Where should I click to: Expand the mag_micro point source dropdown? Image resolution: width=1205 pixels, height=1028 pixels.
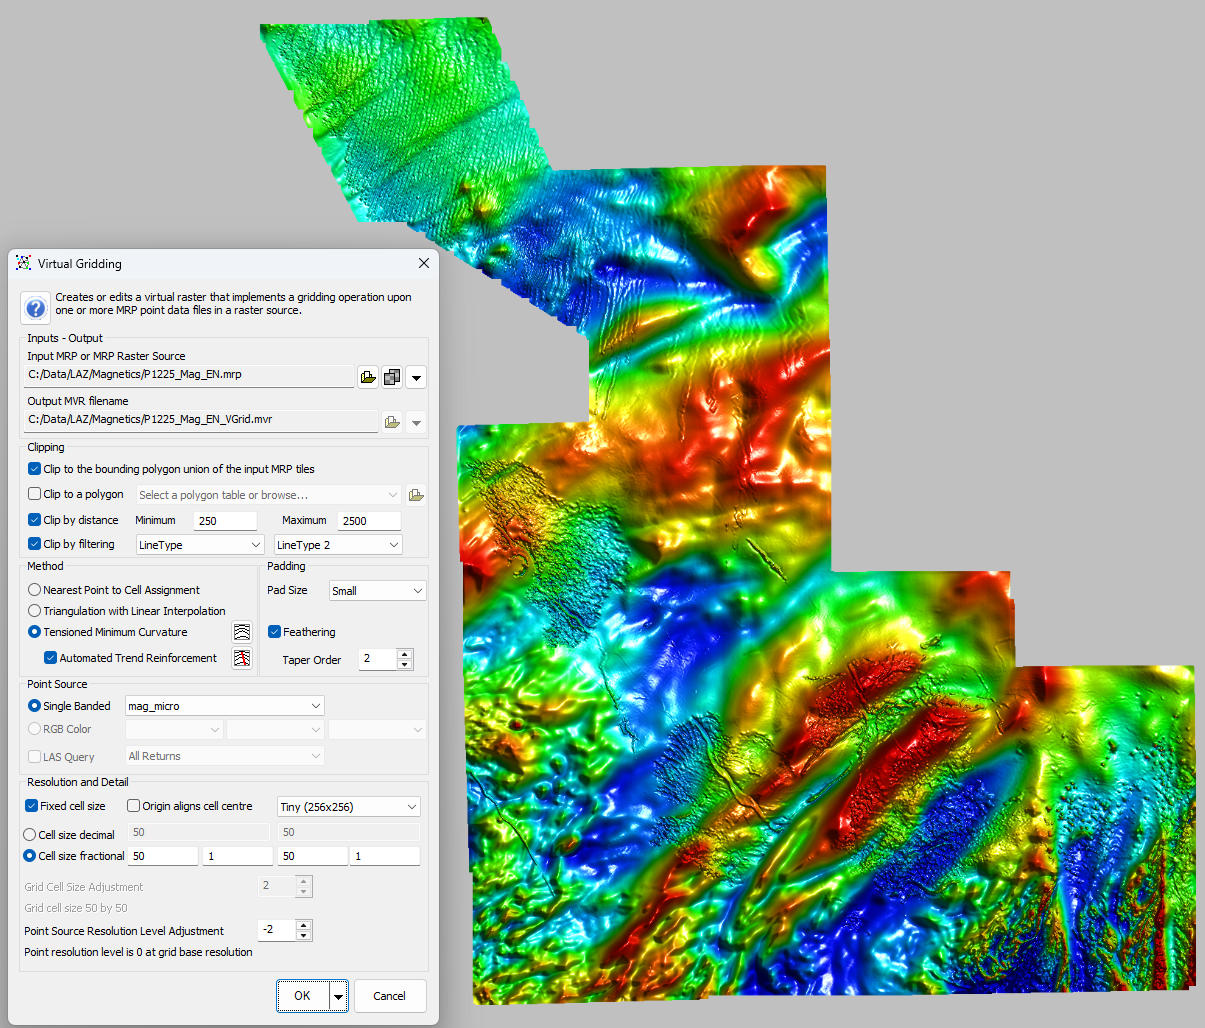pos(225,706)
